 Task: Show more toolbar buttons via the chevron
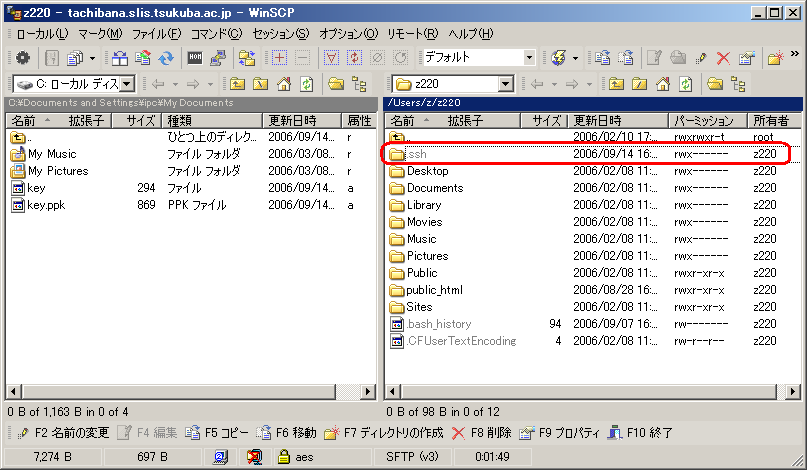coord(795,54)
